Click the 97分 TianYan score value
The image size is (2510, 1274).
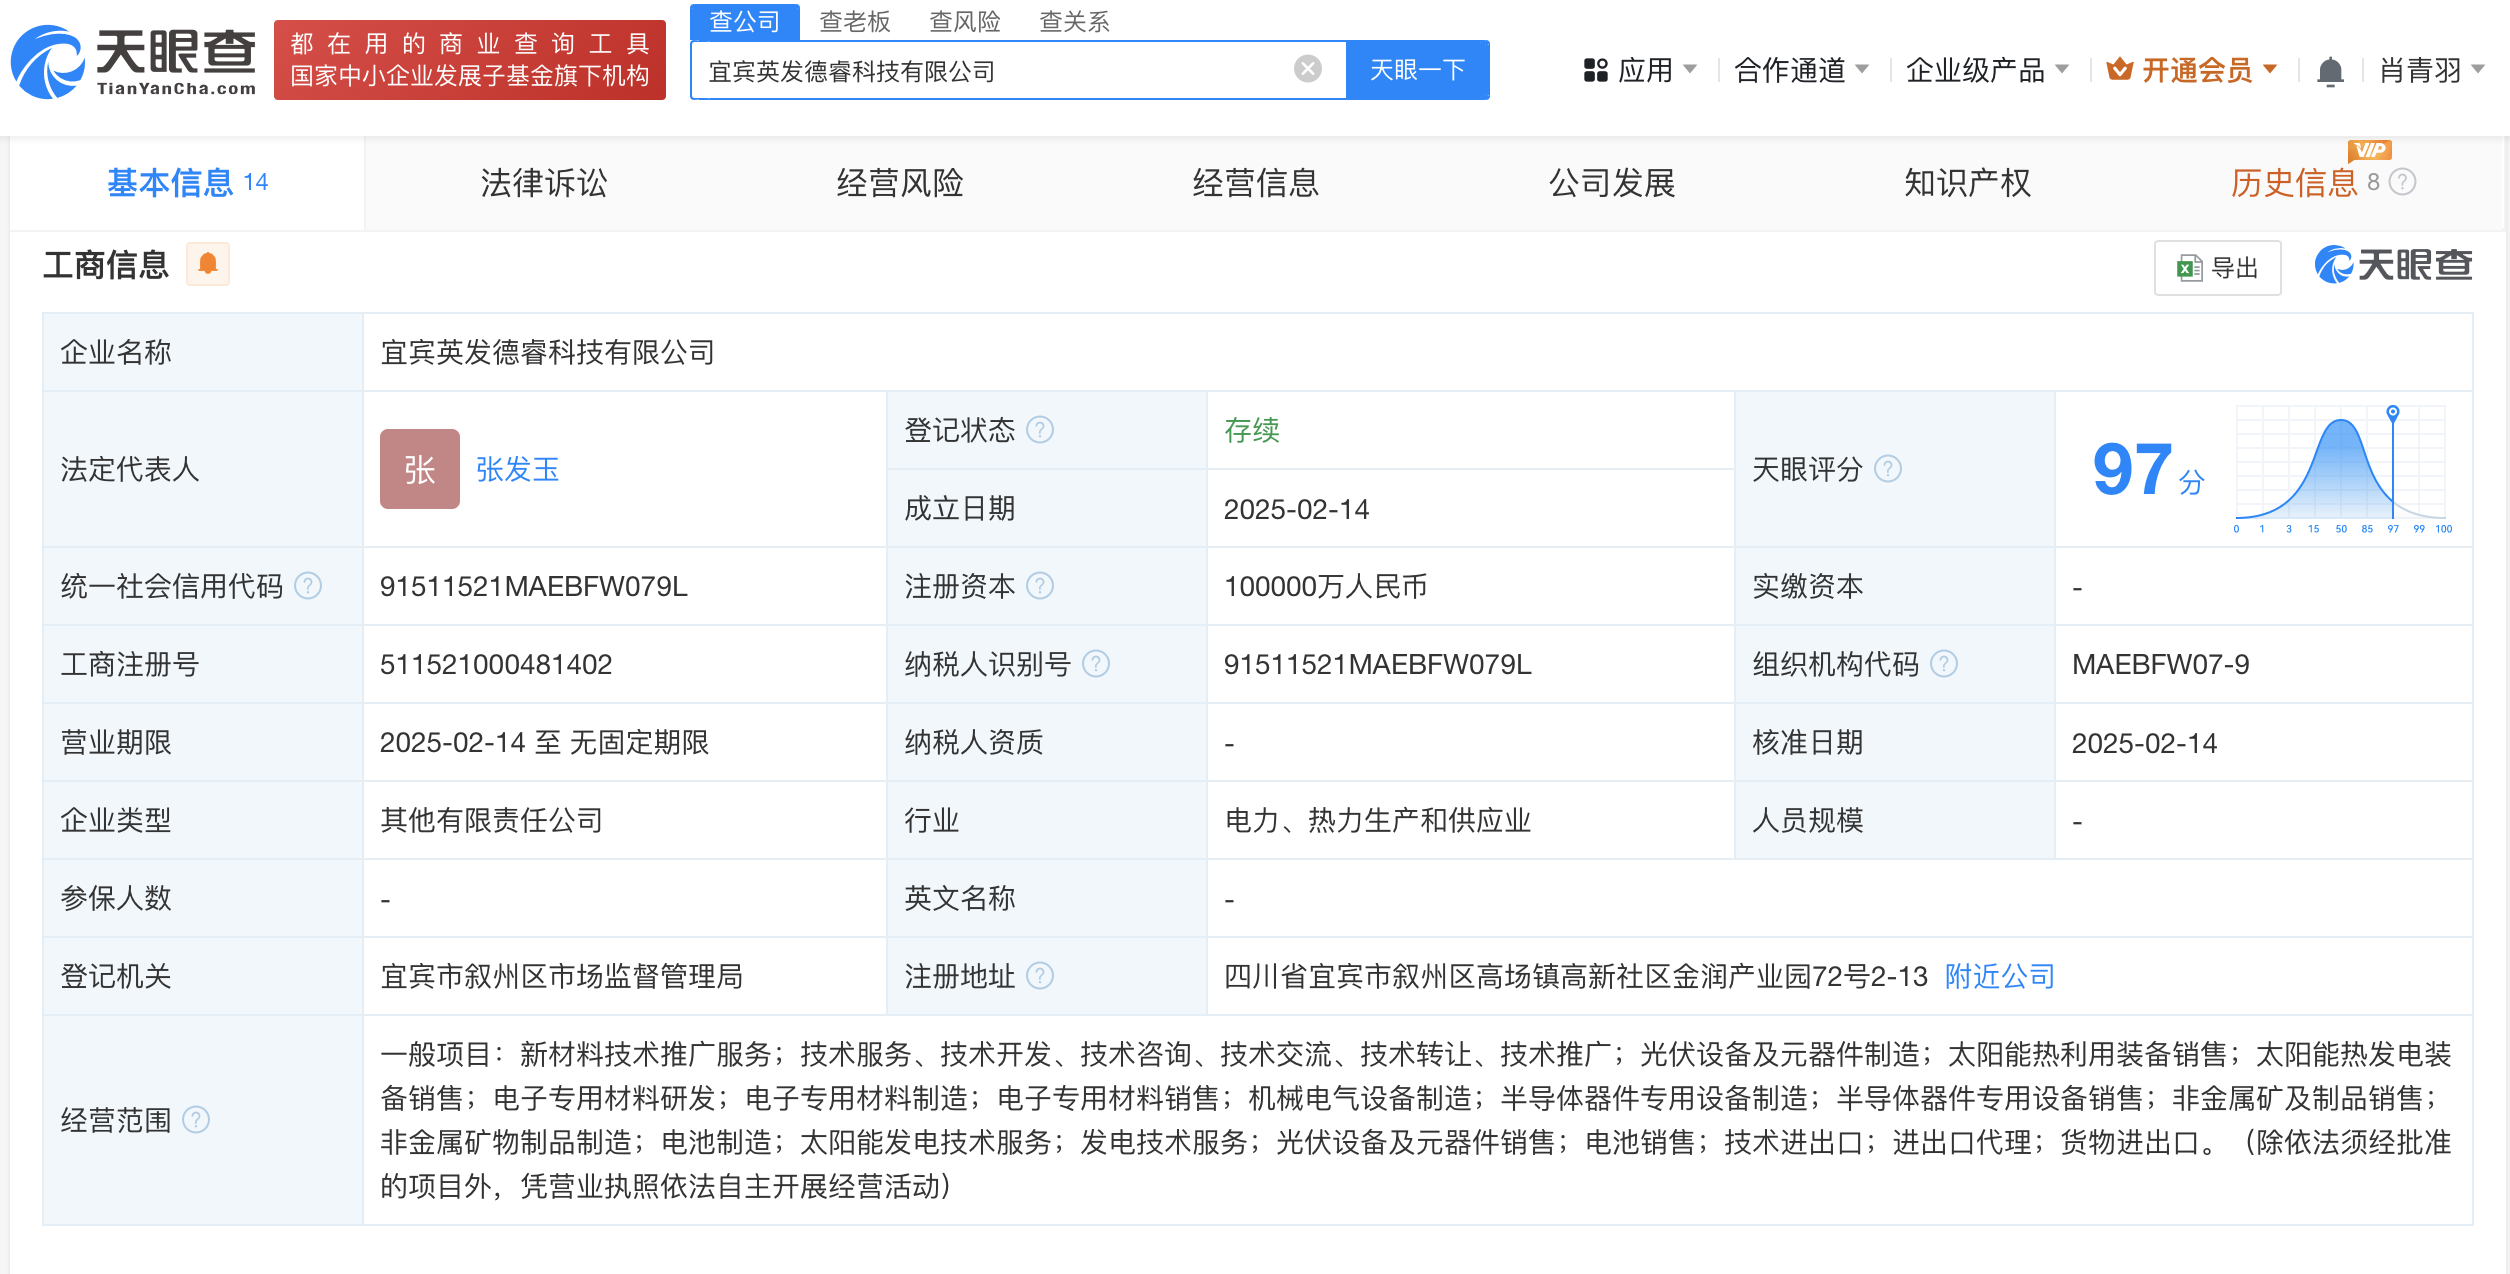tap(2148, 470)
